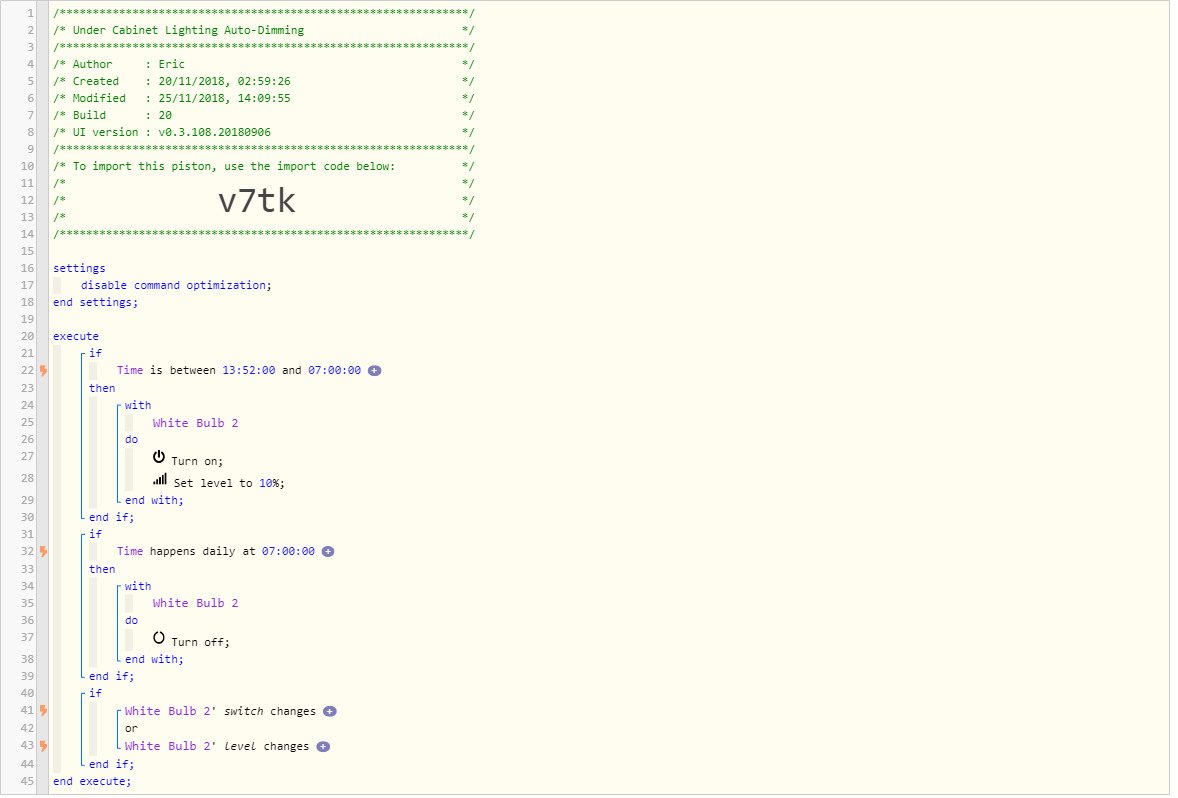
Task: Click the power icon beside Turn on
Action: tap(159, 457)
